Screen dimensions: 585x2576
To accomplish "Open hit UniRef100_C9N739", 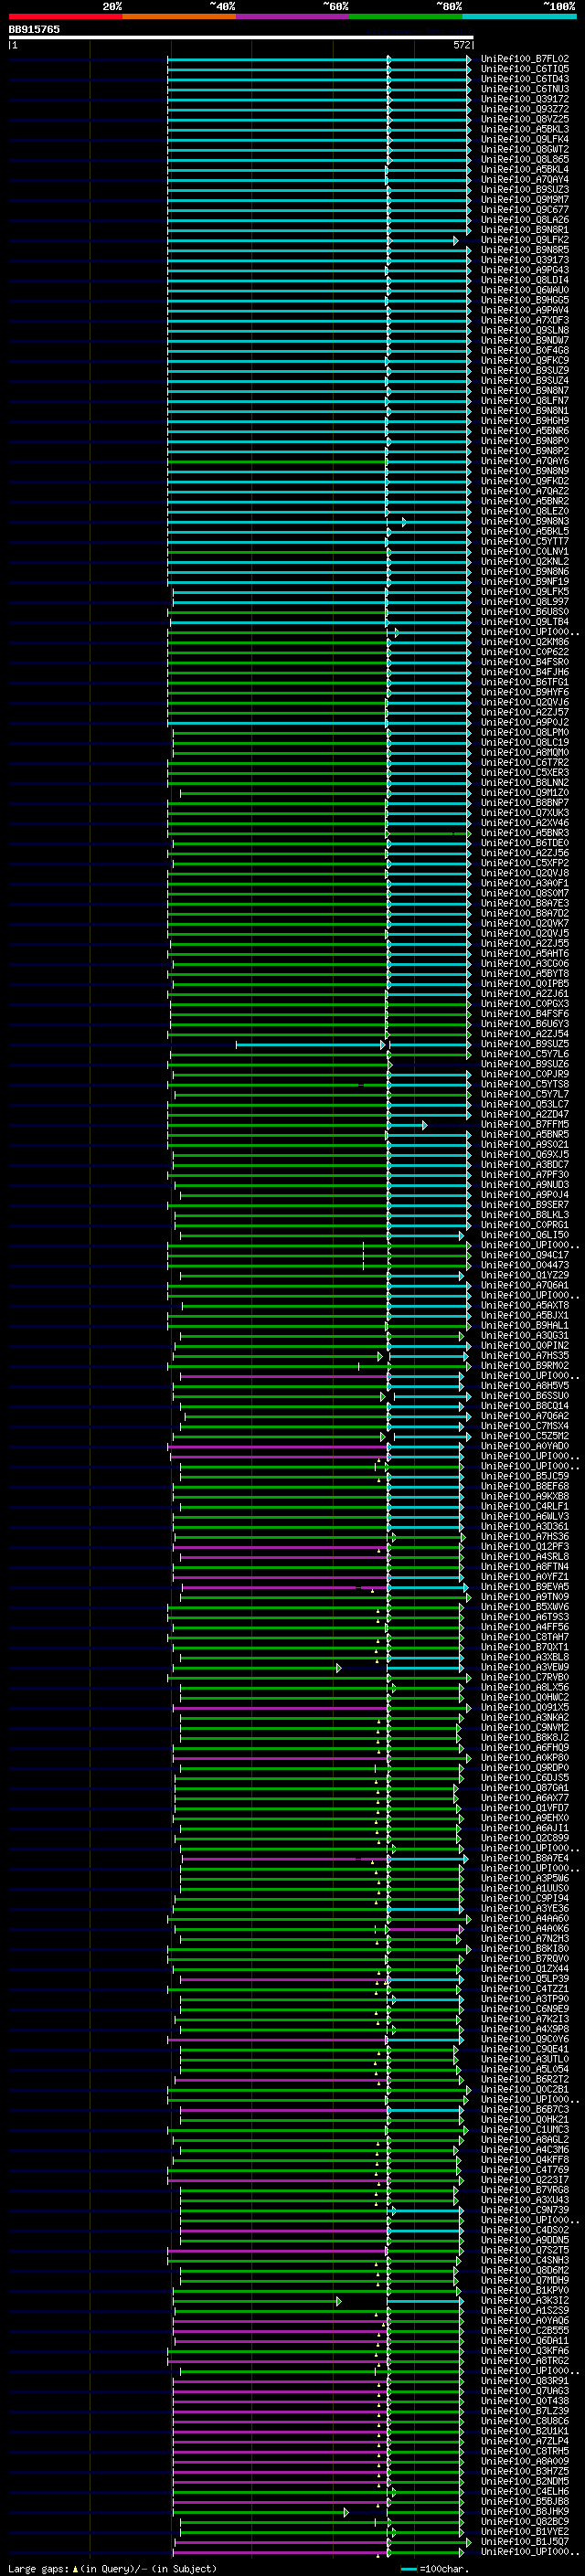I will point(525,2210).
